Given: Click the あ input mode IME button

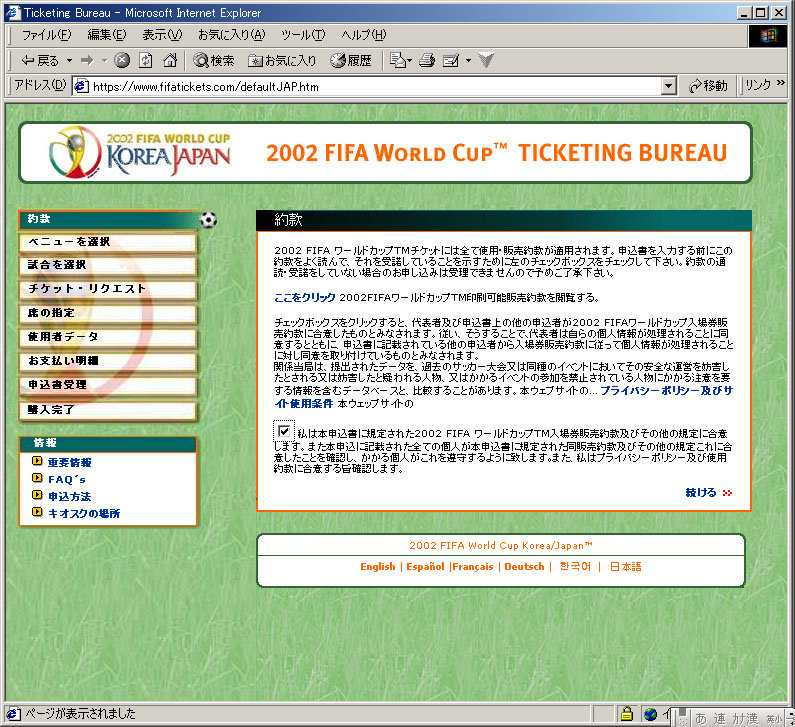Looking at the screenshot, I should [x=701, y=718].
